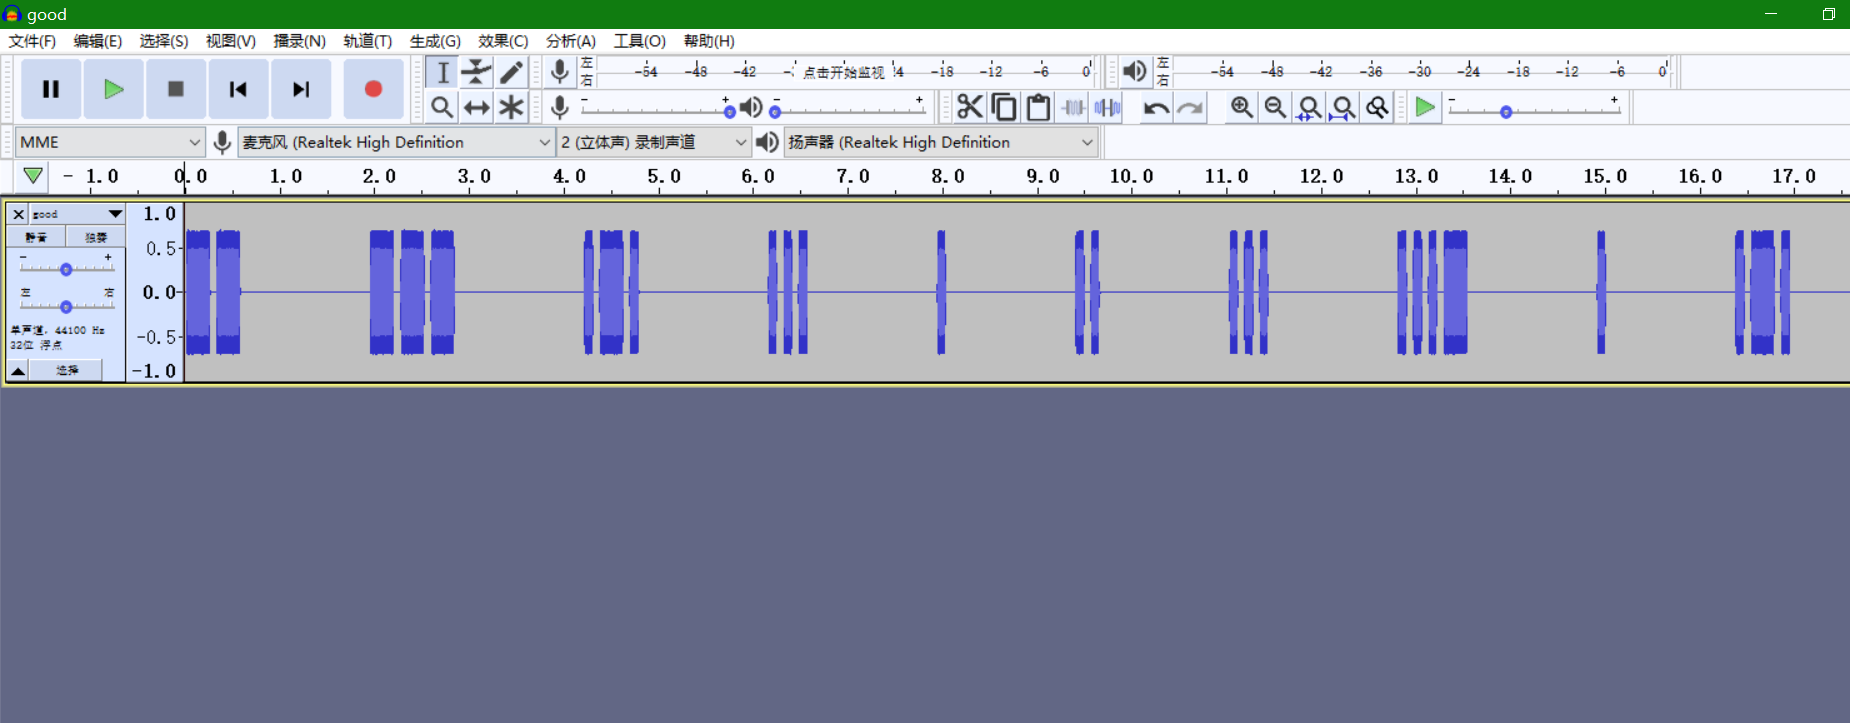The height and width of the screenshot is (723, 1850).
Task: Open the 立体声 recording channels dropdown
Action: point(653,142)
